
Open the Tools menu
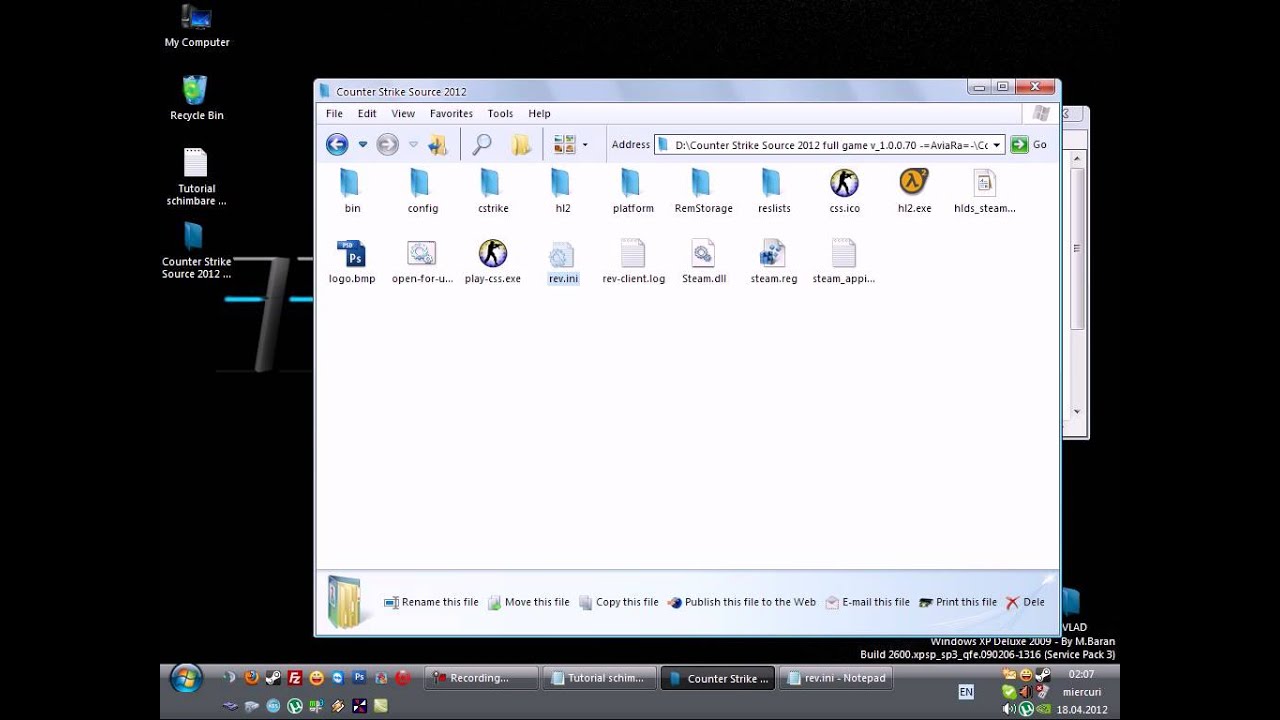pos(500,113)
